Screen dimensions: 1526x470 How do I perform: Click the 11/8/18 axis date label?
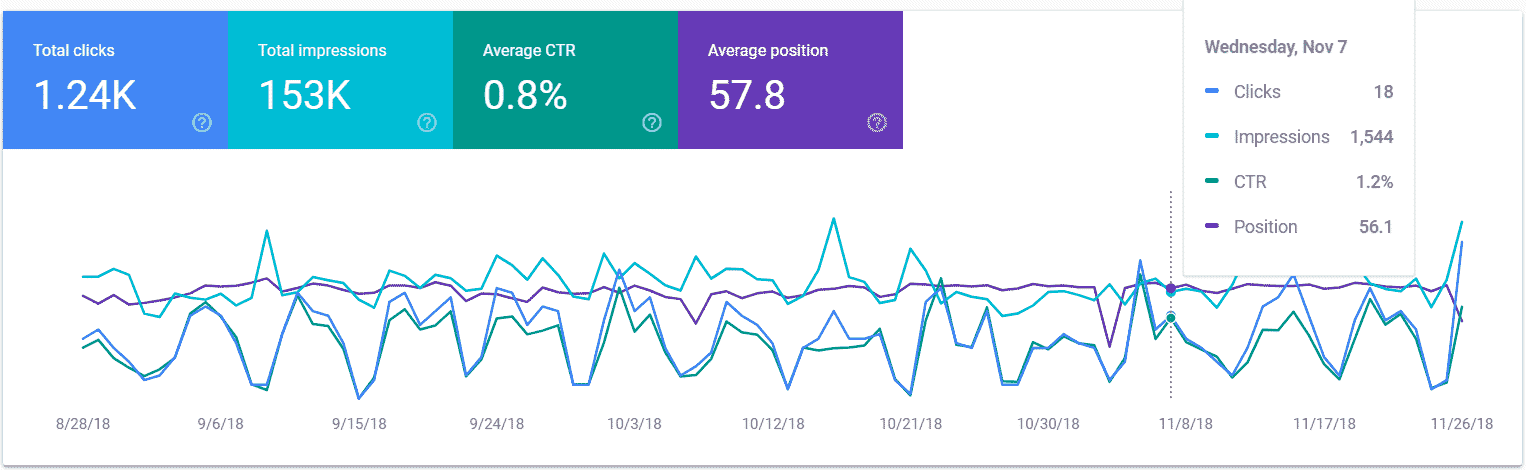click(x=1186, y=424)
